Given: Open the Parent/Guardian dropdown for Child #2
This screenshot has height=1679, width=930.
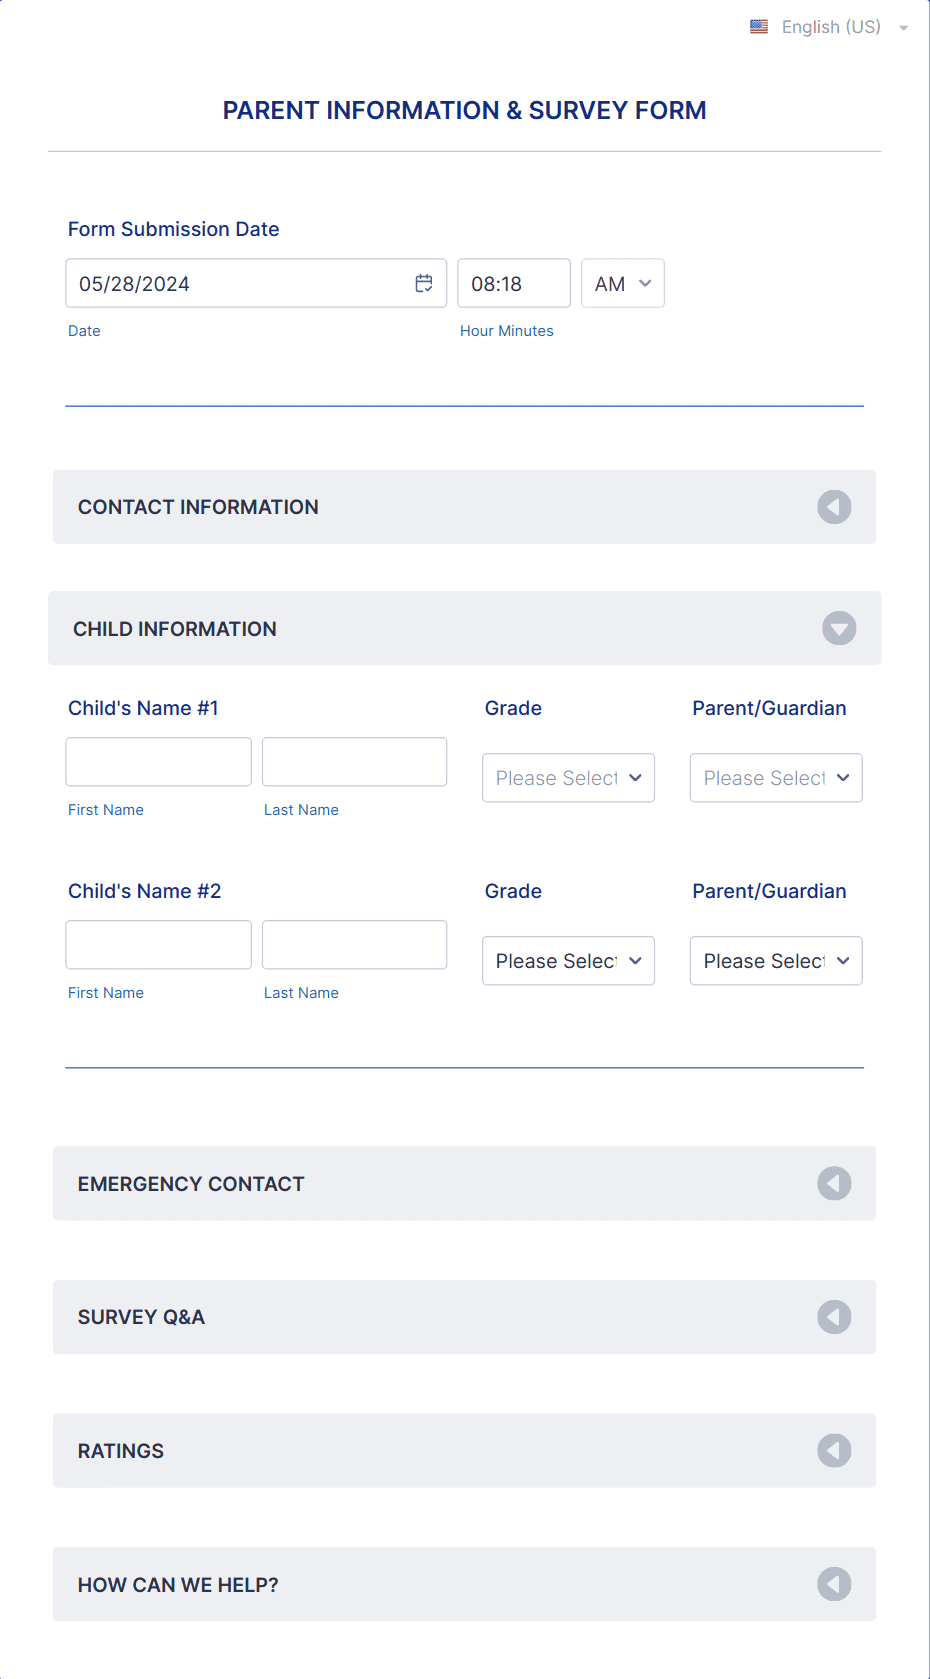Looking at the screenshot, I should [x=776, y=960].
